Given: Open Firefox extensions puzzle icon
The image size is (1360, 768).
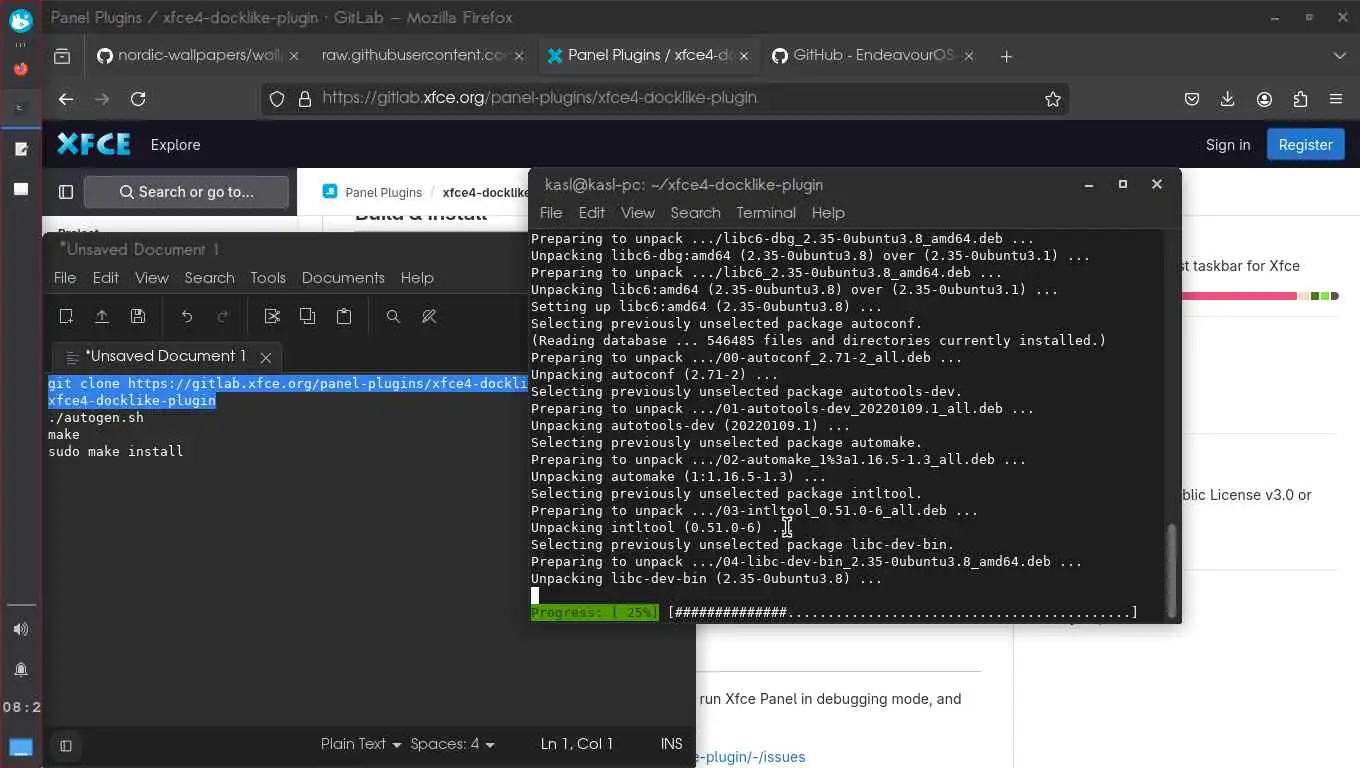Looking at the screenshot, I should 1300,99.
